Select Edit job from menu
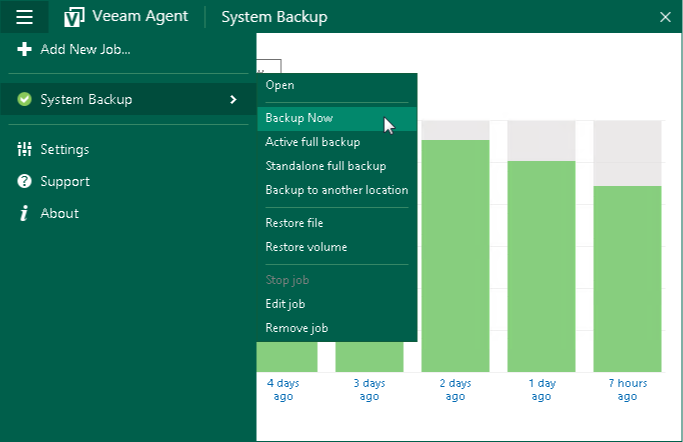The image size is (683, 442). point(285,304)
